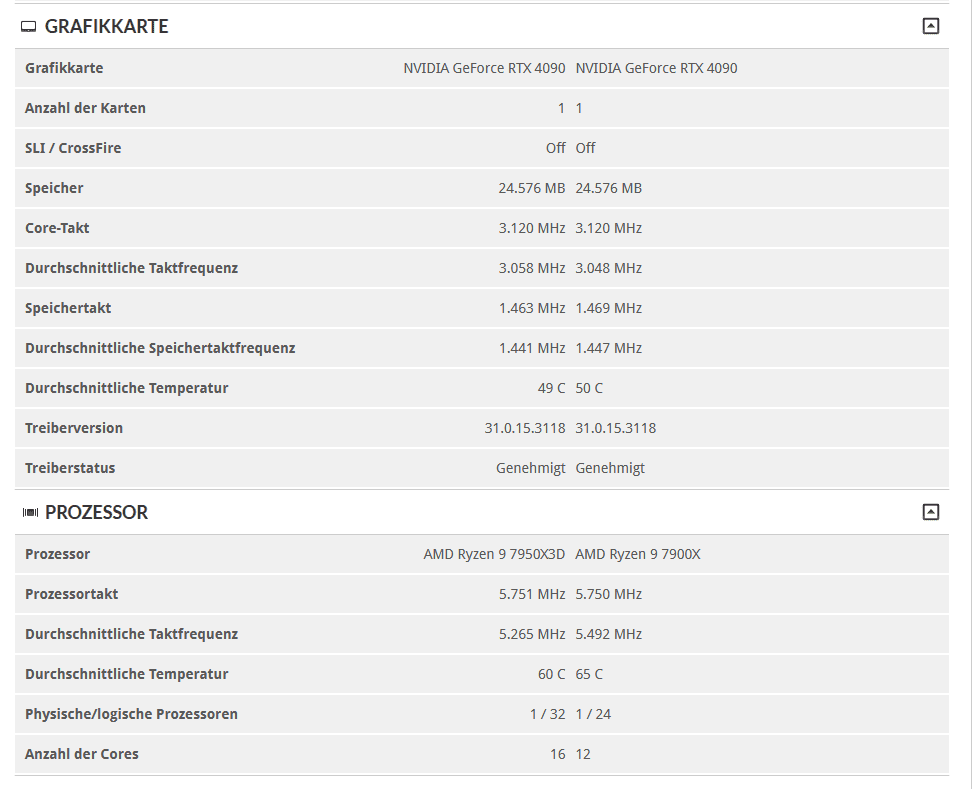This screenshot has width=972, height=789.
Task: Select the SLI / CrossFire label
Action: [x=73, y=148]
